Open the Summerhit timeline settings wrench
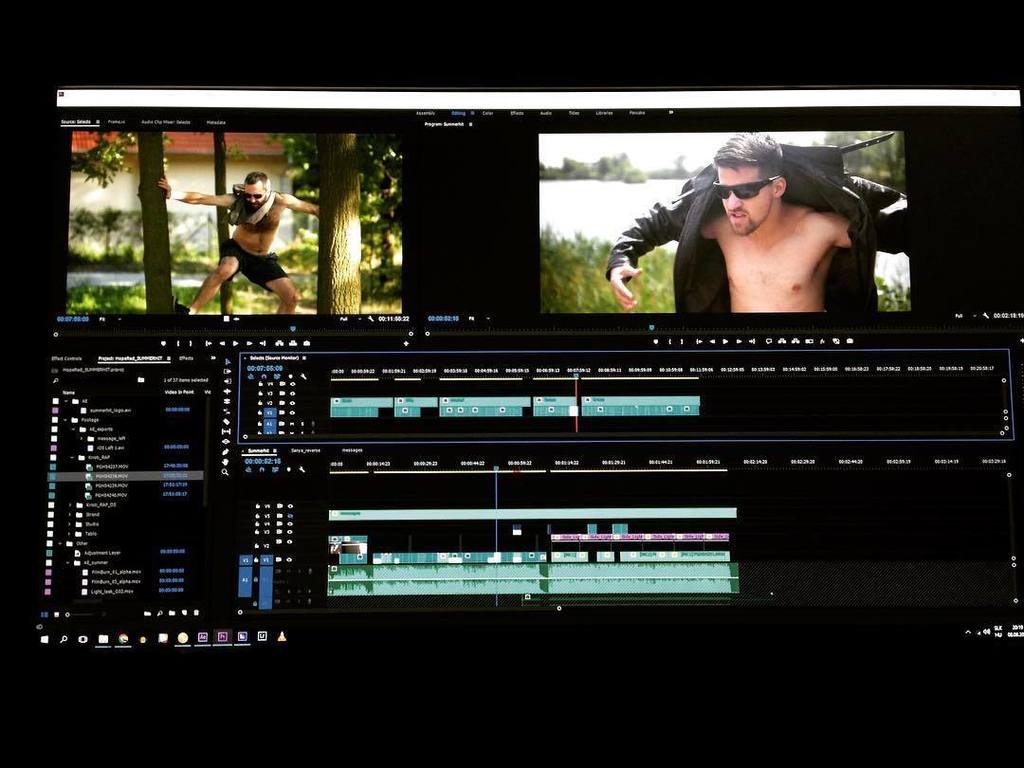The height and width of the screenshot is (768, 1024). pos(302,469)
